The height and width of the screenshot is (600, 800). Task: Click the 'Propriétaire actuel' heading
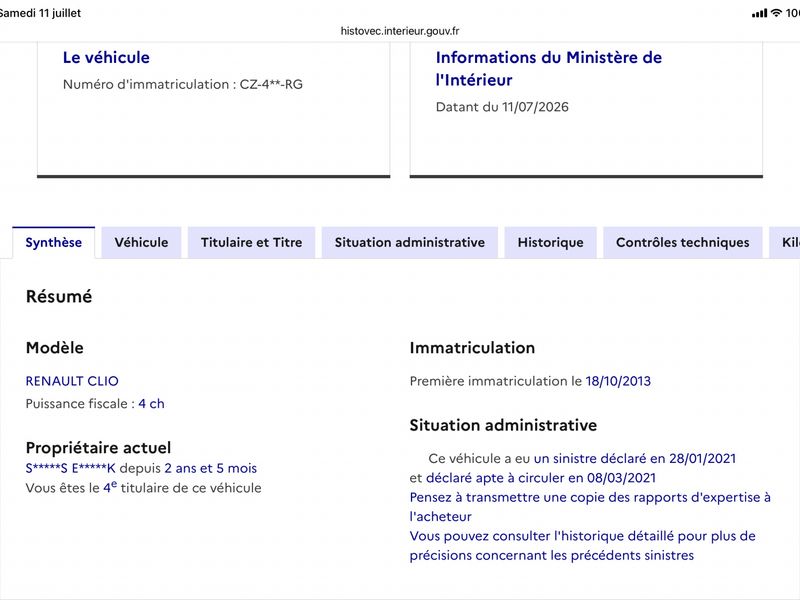pos(98,447)
